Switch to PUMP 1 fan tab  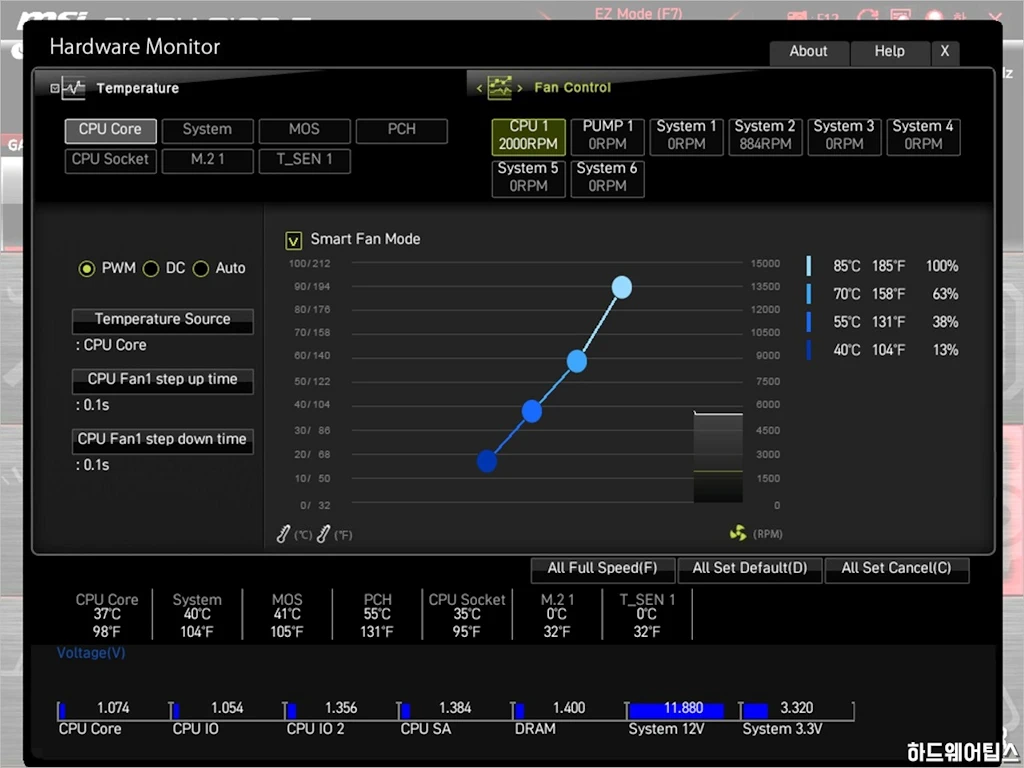point(607,136)
